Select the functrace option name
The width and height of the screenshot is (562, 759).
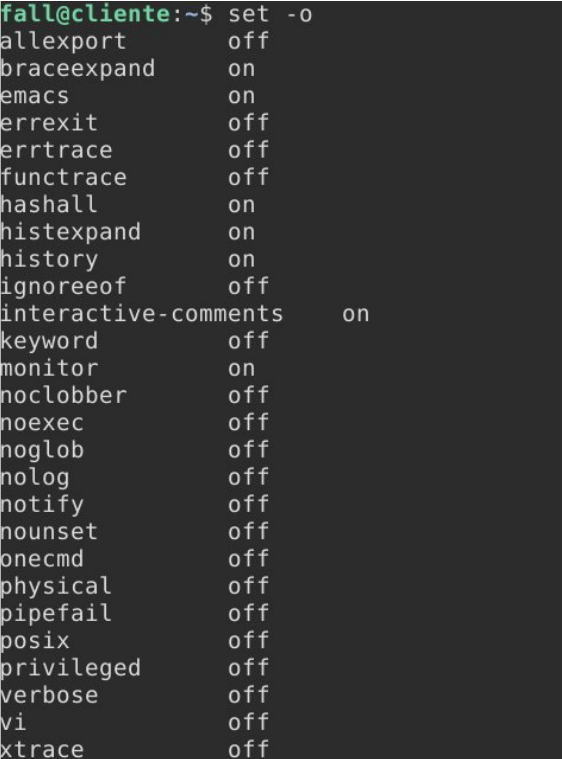[63, 177]
